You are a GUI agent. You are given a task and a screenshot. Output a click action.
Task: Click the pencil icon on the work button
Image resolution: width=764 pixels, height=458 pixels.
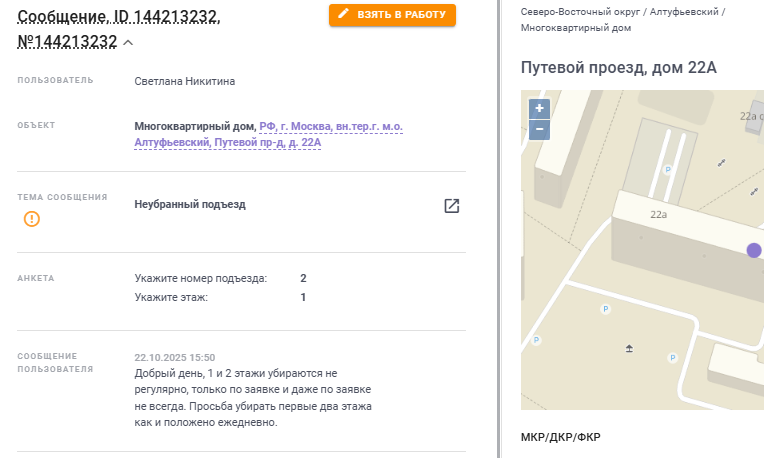point(345,14)
